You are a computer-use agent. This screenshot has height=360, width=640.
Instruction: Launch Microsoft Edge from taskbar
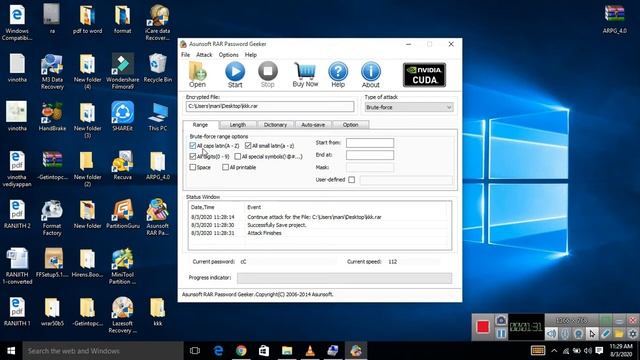218,351
